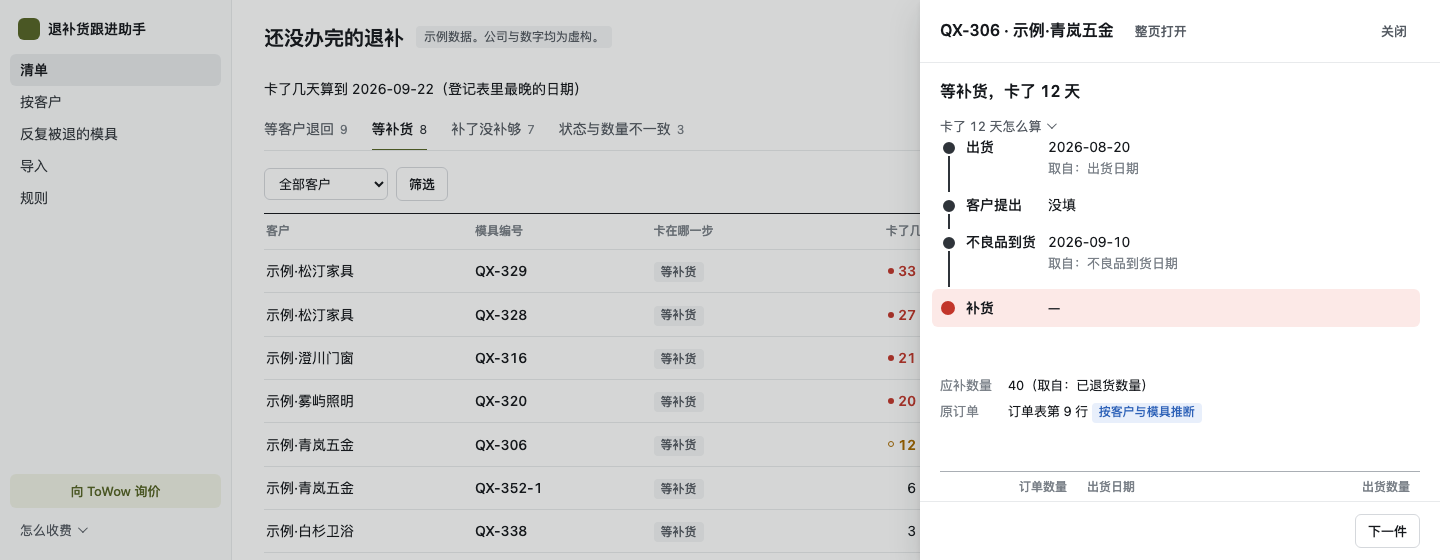1440x560 pixels.
Task: Open the 全部客户 dropdown
Action: point(326,184)
